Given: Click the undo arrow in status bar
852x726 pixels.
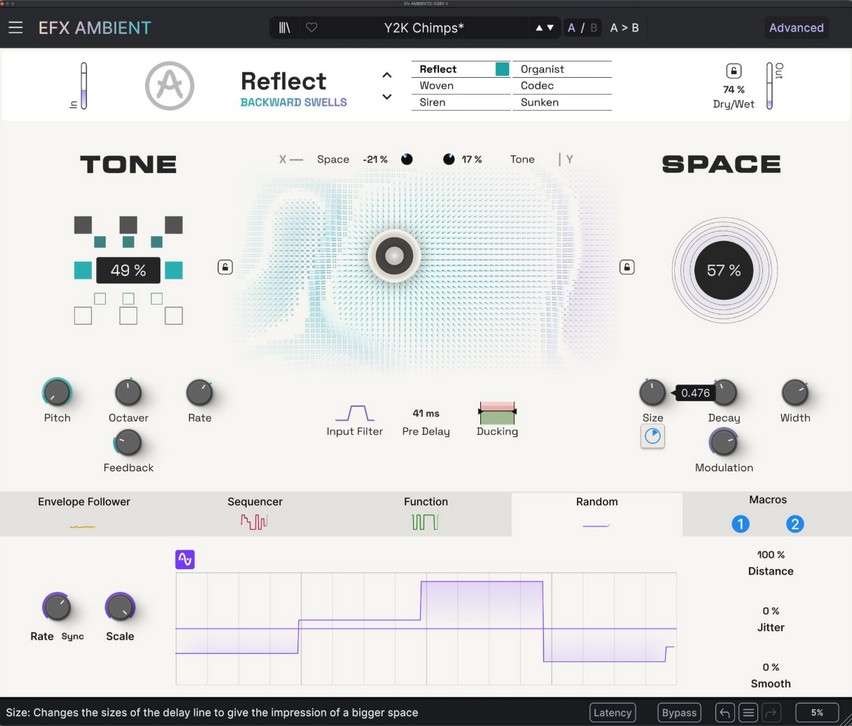Looking at the screenshot, I should [725, 712].
